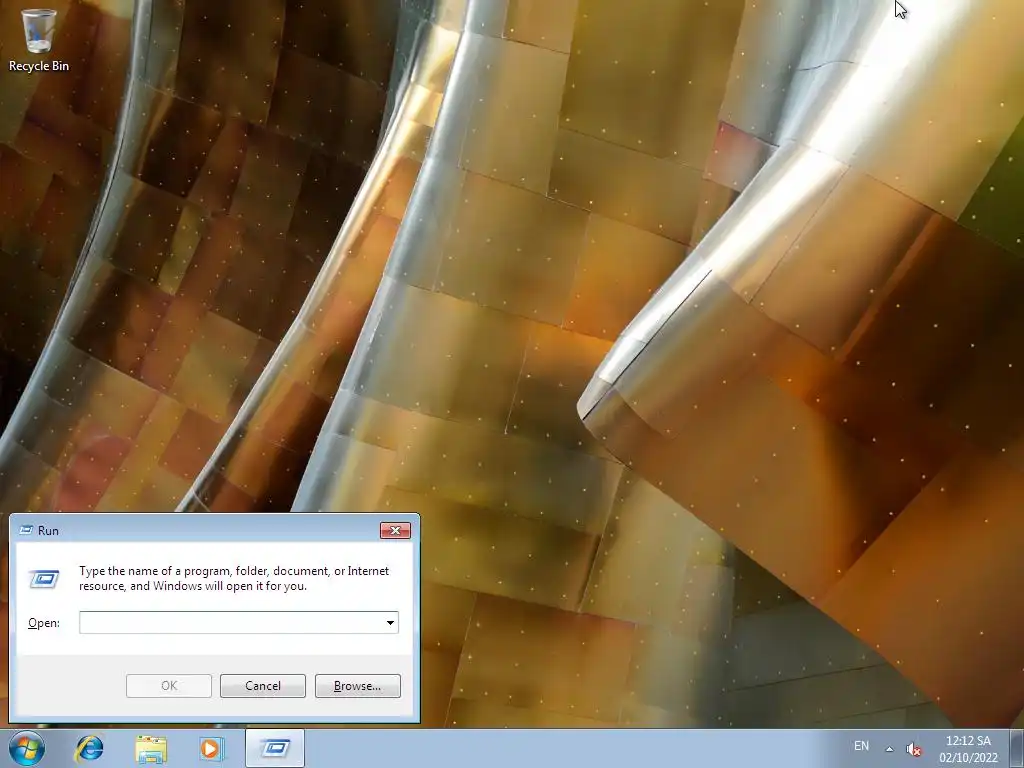This screenshot has width=1024, height=768.
Task: Focus the Open text field
Action: click(x=231, y=622)
